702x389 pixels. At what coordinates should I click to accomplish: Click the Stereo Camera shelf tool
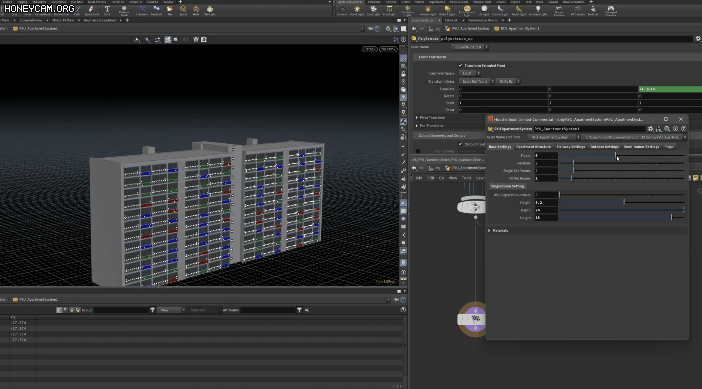click(559, 10)
